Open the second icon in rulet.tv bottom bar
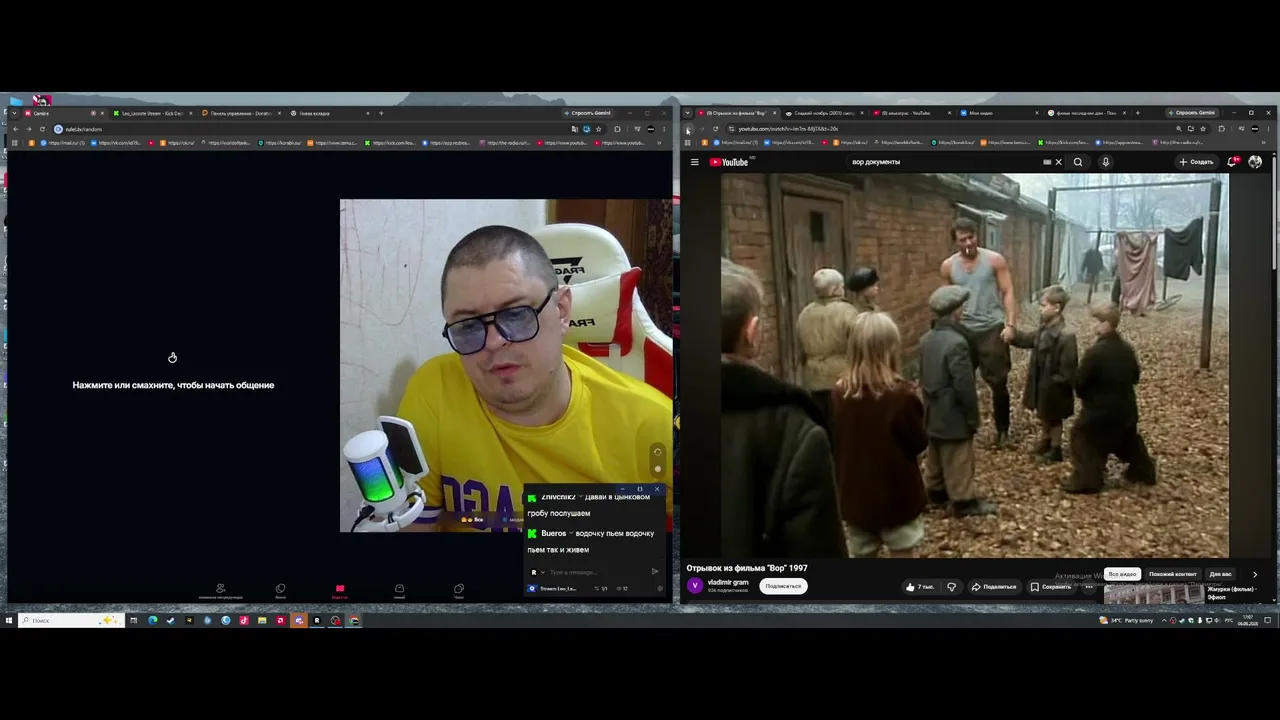The width and height of the screenshot is (1280, 720). pos(280,590)
